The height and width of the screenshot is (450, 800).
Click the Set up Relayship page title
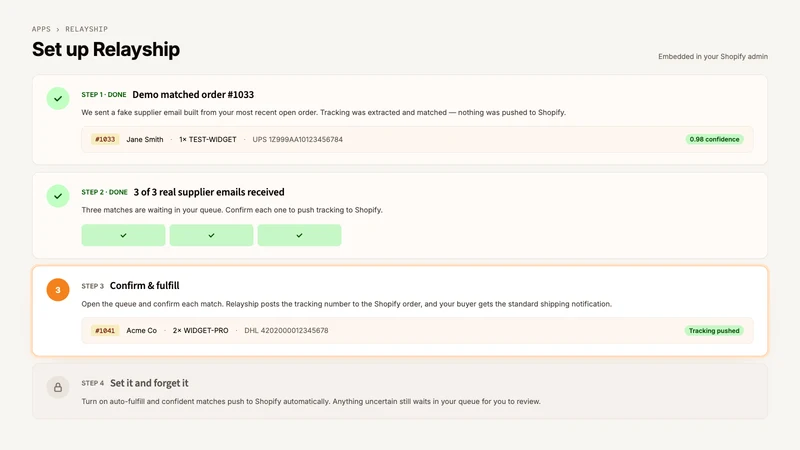pyautogui.click(x=106, y=49)
